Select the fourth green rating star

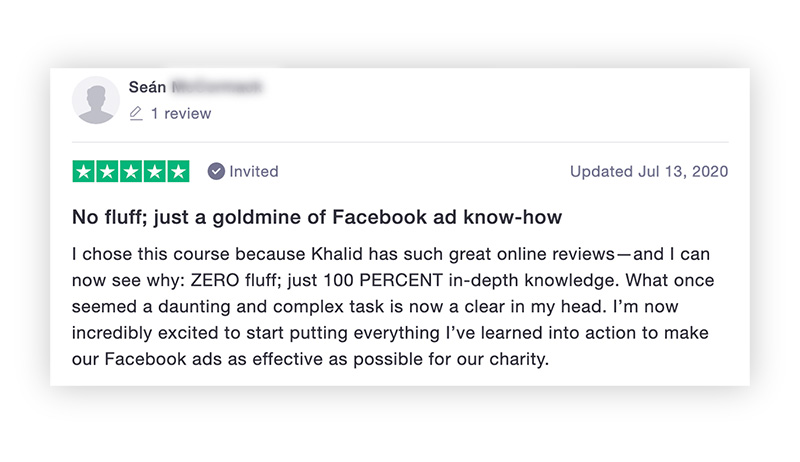point(154,171)
